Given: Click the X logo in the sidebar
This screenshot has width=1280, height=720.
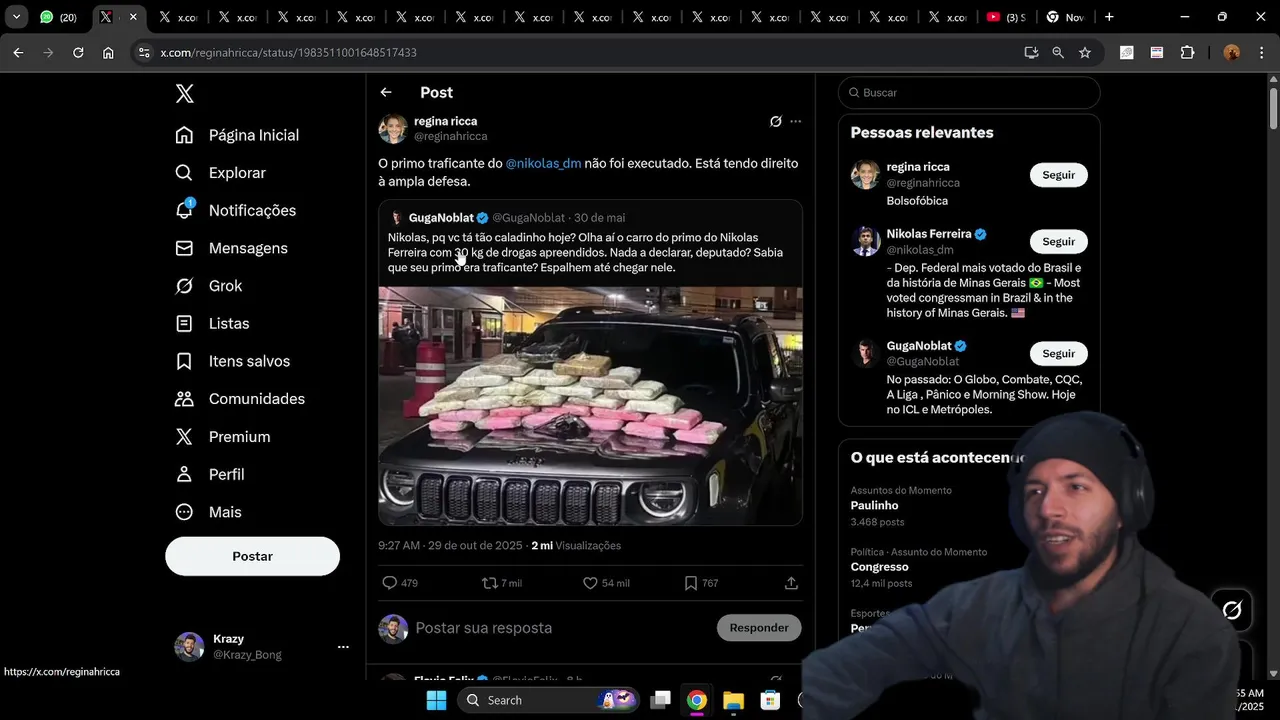Looking at the screenshot, I should pyautogui.click(x=185, y=94).
